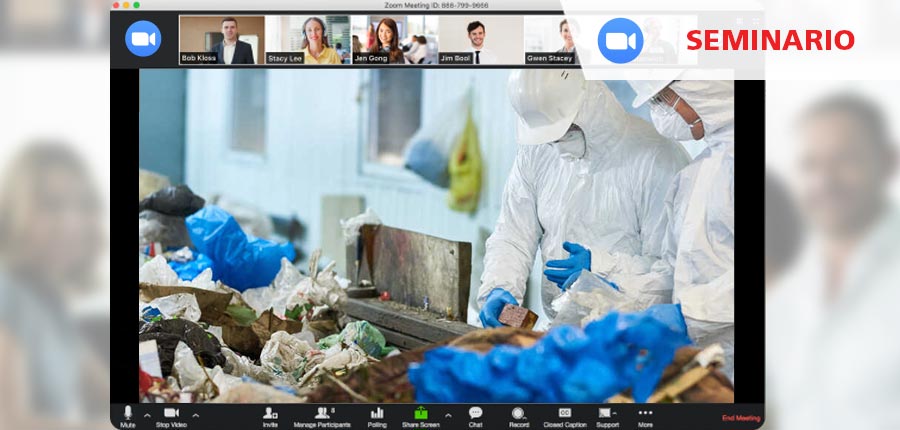Stop Video camera toggle
The width and height of the screenshot is (900, 430).
tap(171, 413)
